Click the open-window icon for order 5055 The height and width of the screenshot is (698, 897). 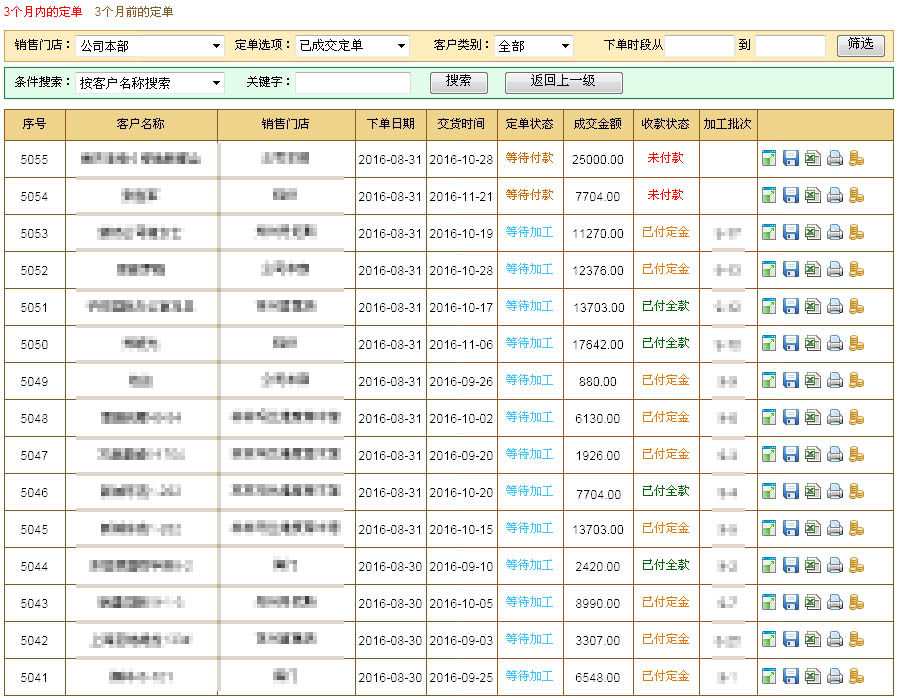click(769, 158)
